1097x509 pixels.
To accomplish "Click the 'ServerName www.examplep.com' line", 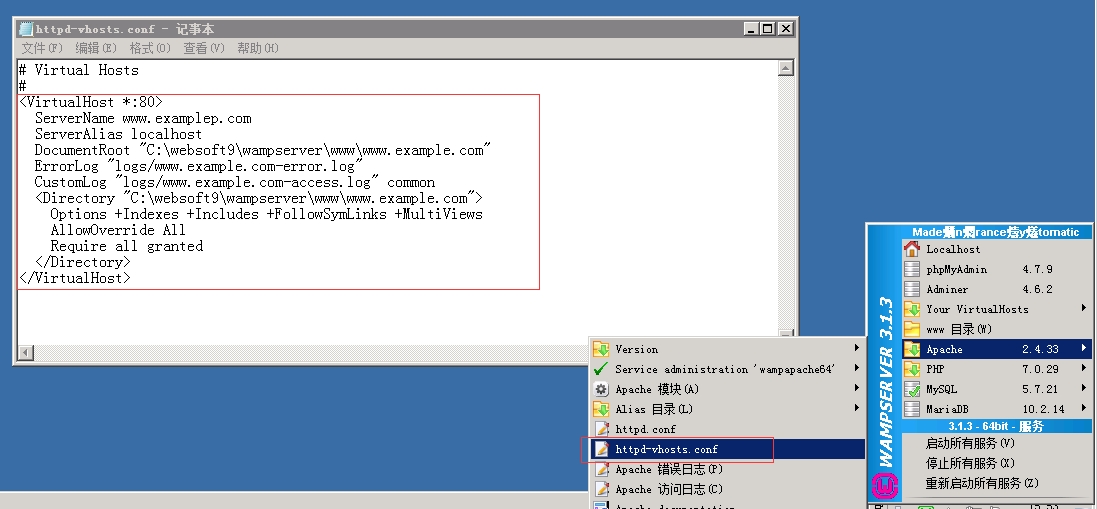I will [143, 118].
